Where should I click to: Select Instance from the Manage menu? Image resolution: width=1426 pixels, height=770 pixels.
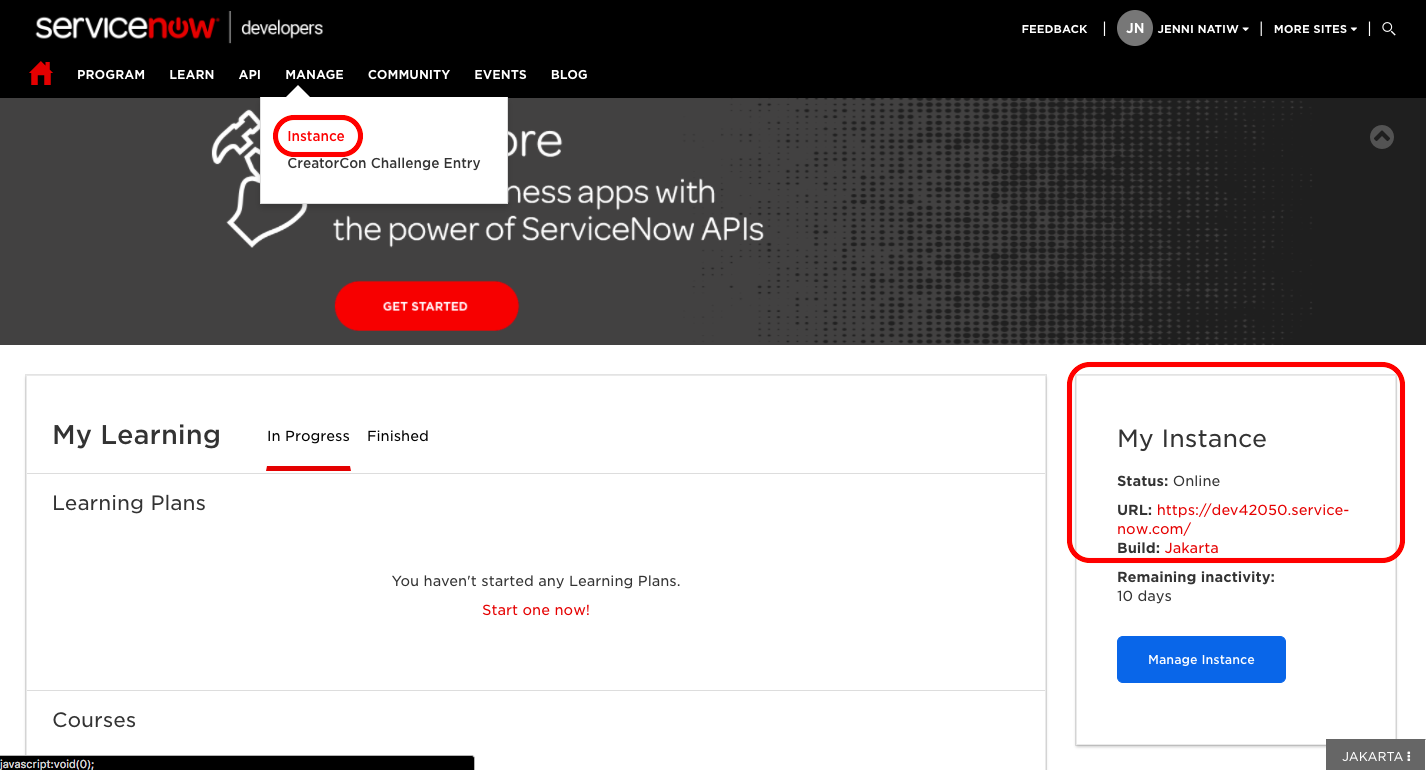click(316, 136)
